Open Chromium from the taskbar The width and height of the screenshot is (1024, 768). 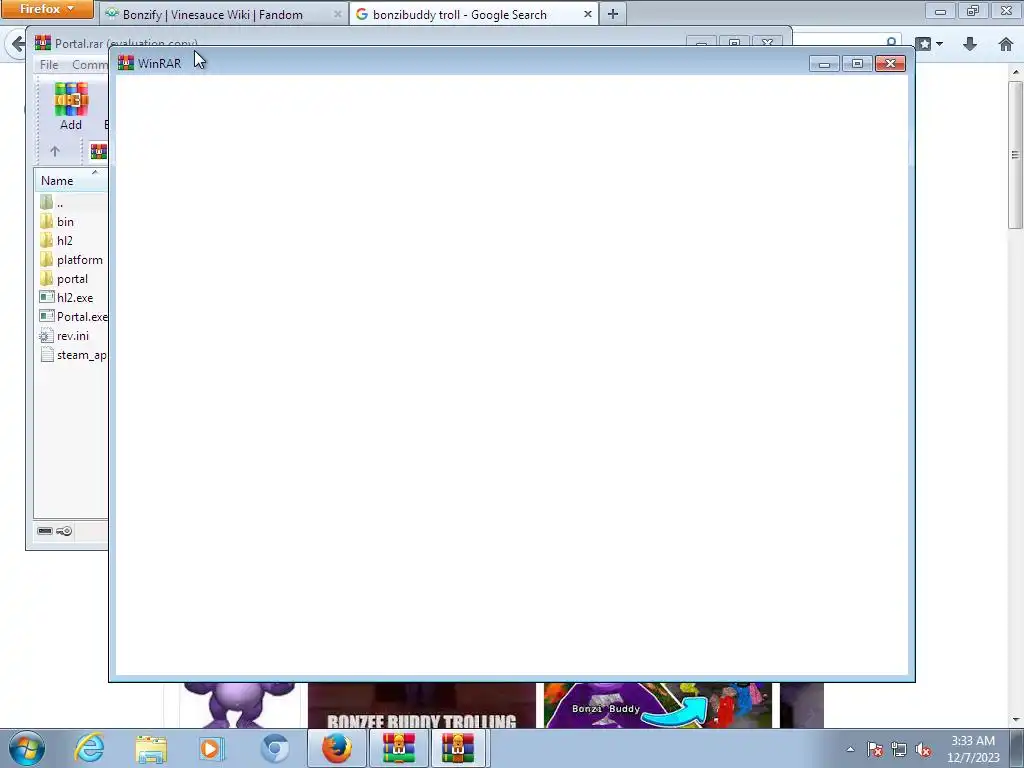click(x=274, y=748)
